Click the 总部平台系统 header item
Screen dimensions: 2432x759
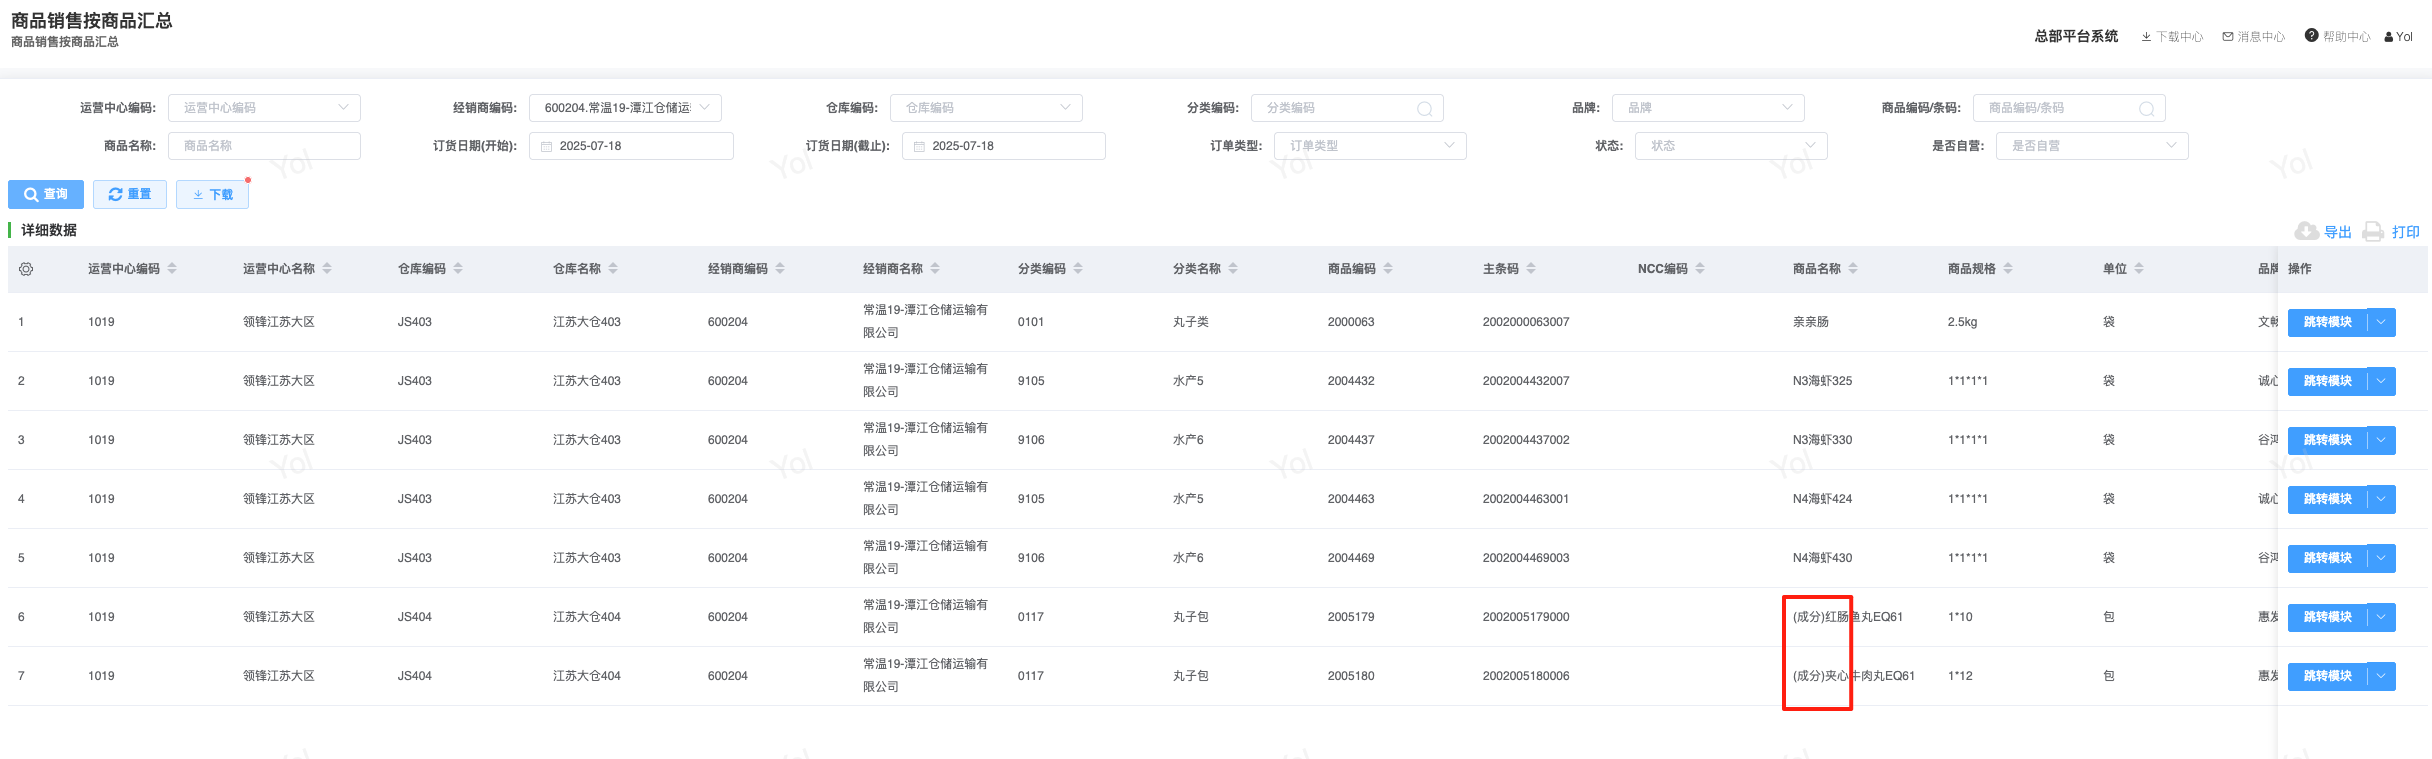click(x=2075, y=36)
